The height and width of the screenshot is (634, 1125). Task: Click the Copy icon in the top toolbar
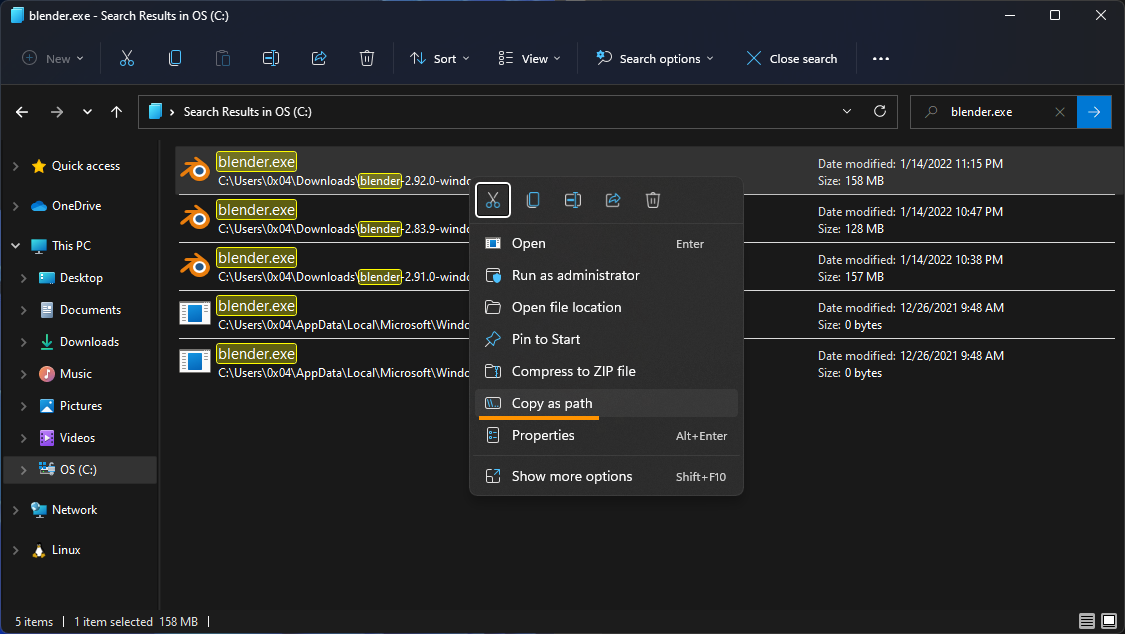click(x=175, y=59)
